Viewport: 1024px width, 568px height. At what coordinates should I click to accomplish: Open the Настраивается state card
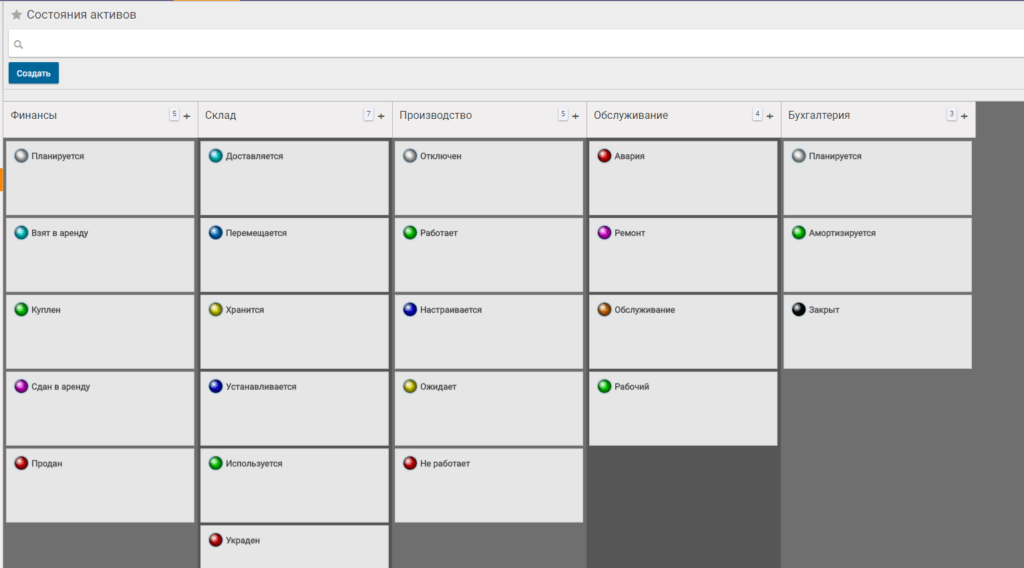point(488,332)
